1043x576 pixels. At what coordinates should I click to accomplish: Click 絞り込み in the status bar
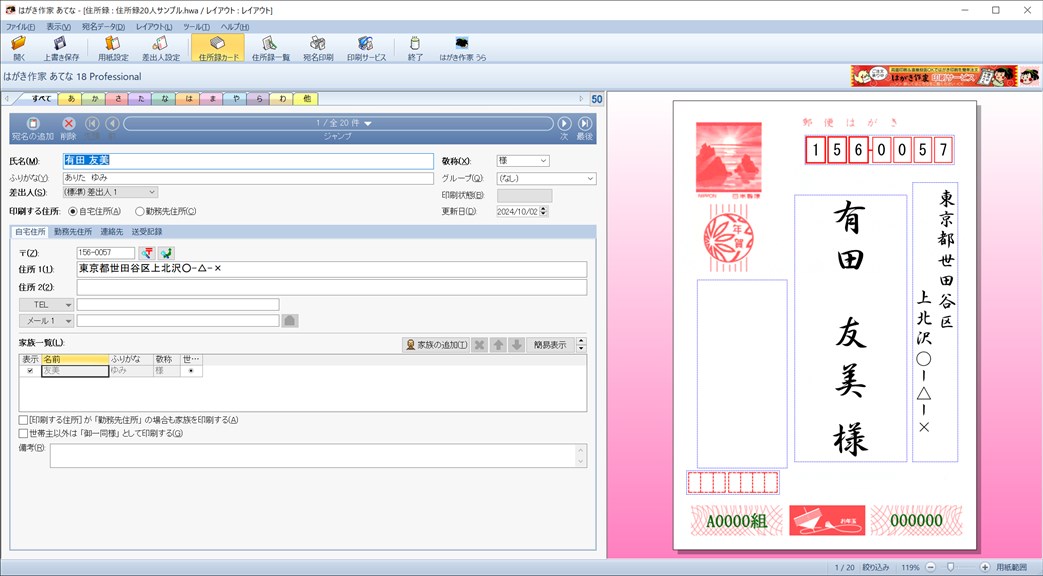[x=875, y=567]
